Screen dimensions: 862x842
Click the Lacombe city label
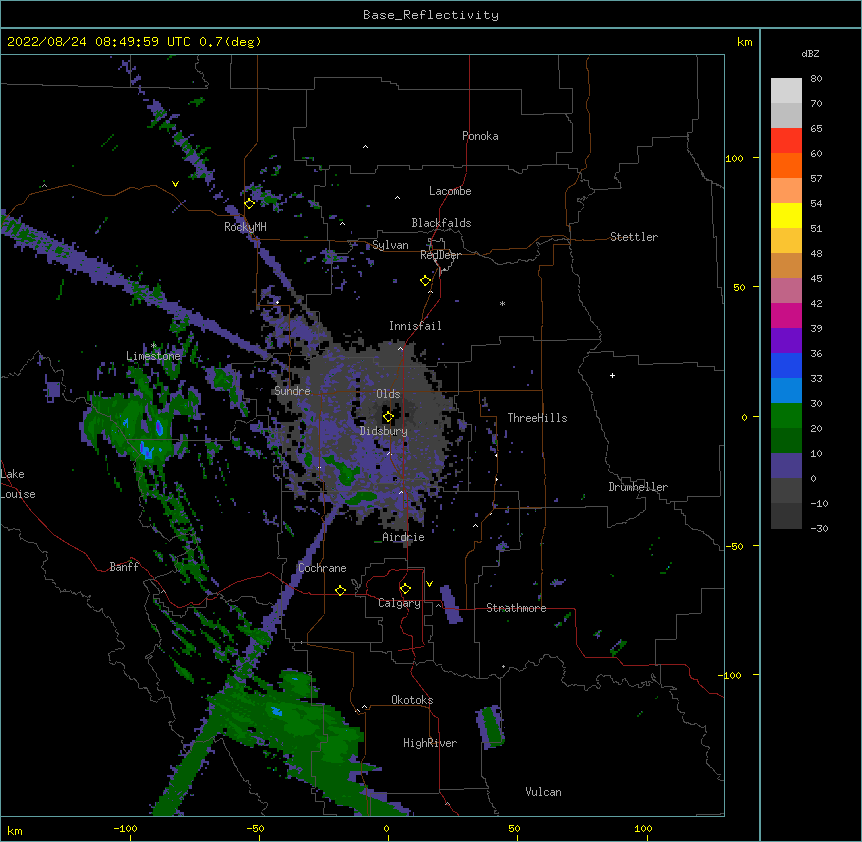point(450,191)
